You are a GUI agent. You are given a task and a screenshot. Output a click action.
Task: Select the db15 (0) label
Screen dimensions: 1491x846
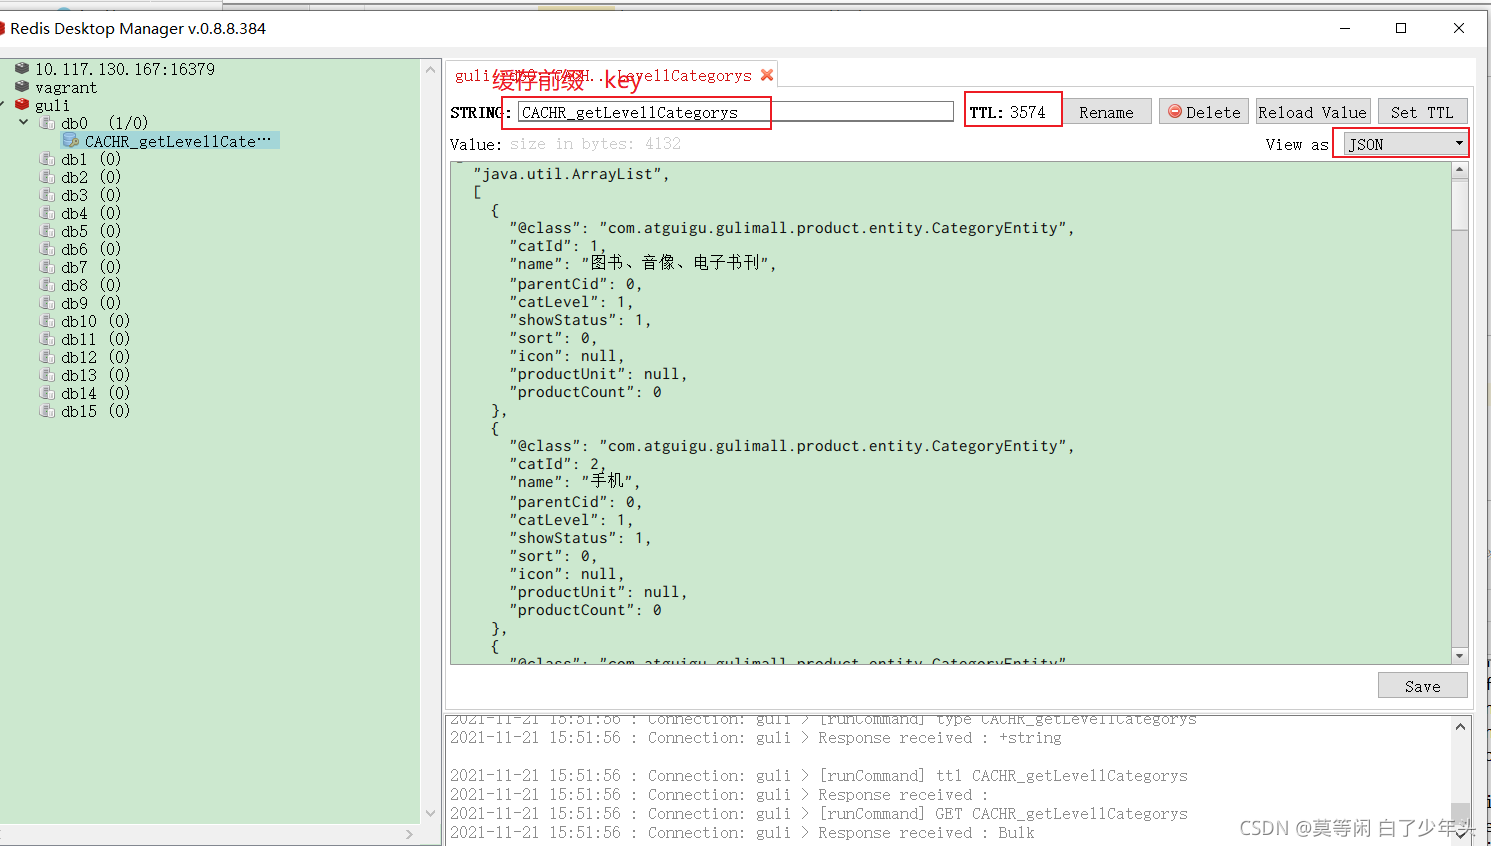(95, 411)
